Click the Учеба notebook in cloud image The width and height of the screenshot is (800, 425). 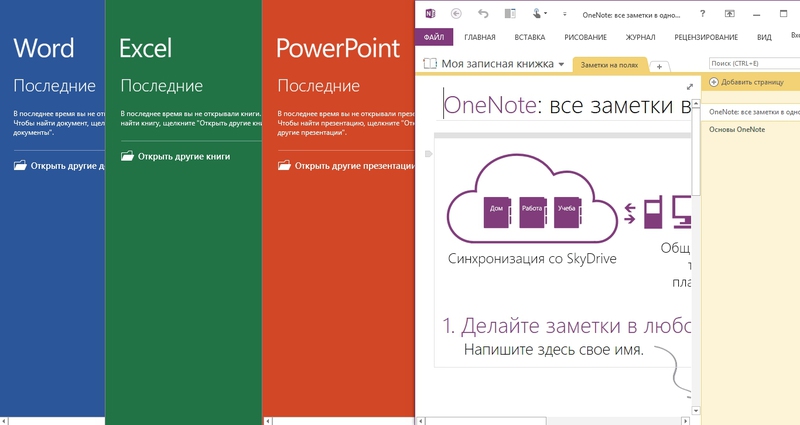tap(567, 212)
